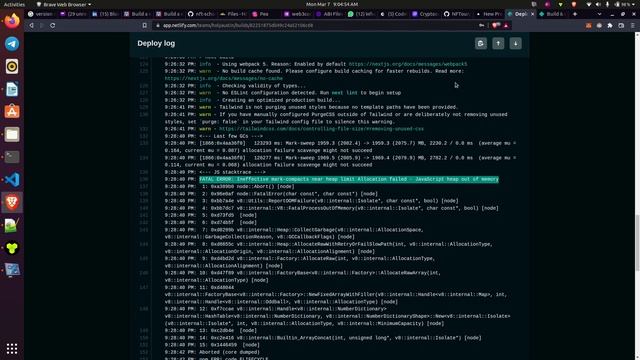Switch to the 'NFTour...' GitHub tab

point(458,14)
